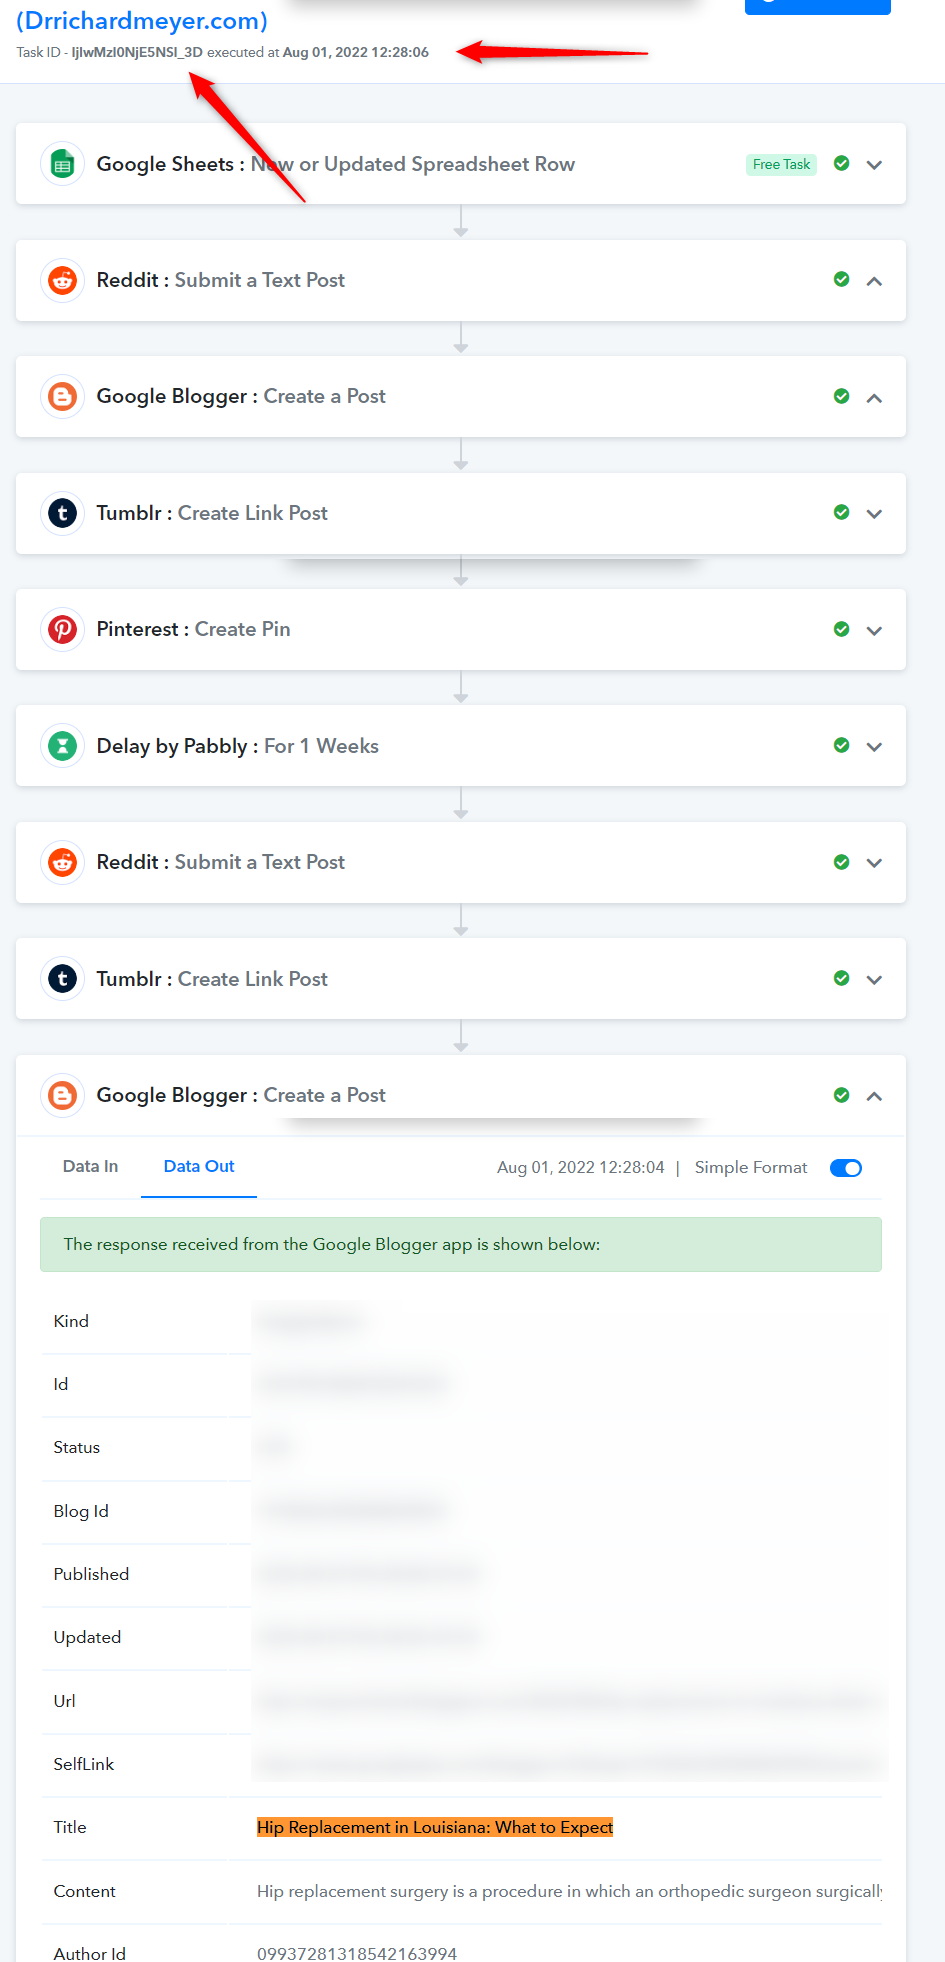Click the Free Task badge
The image size is (945, 1962).
coord(781,164)
